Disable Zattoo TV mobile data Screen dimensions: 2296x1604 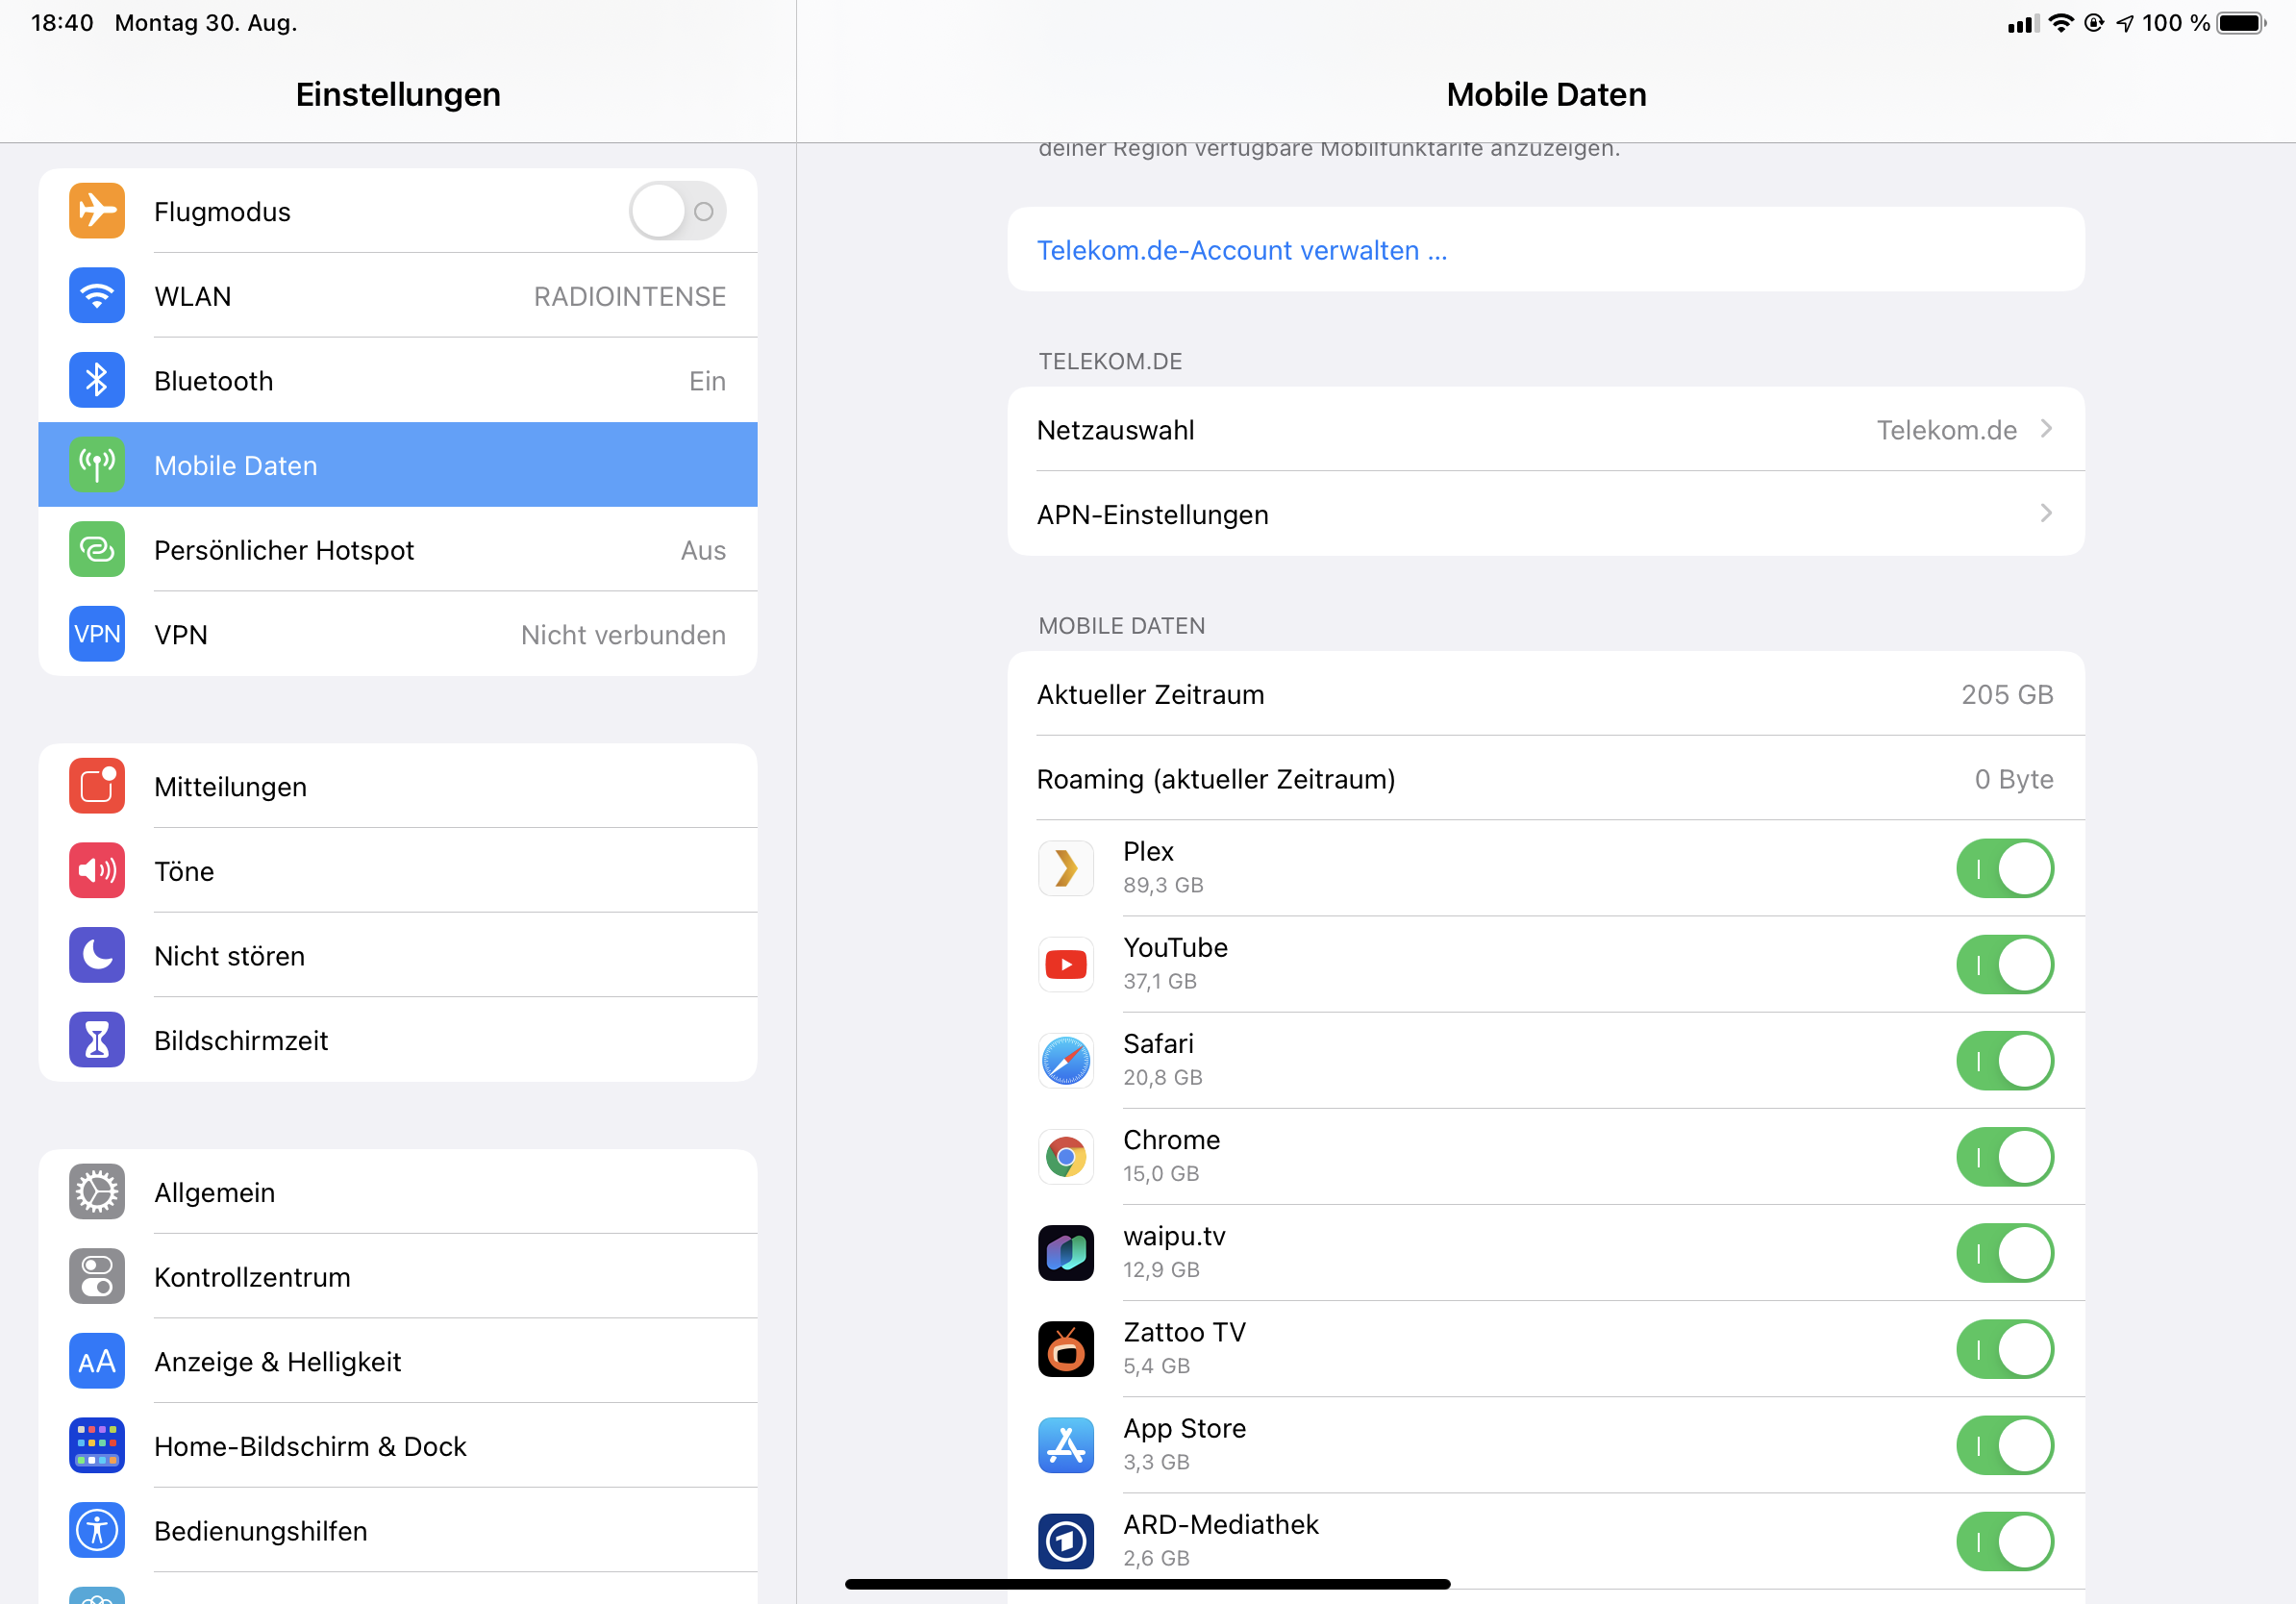2005,1349
